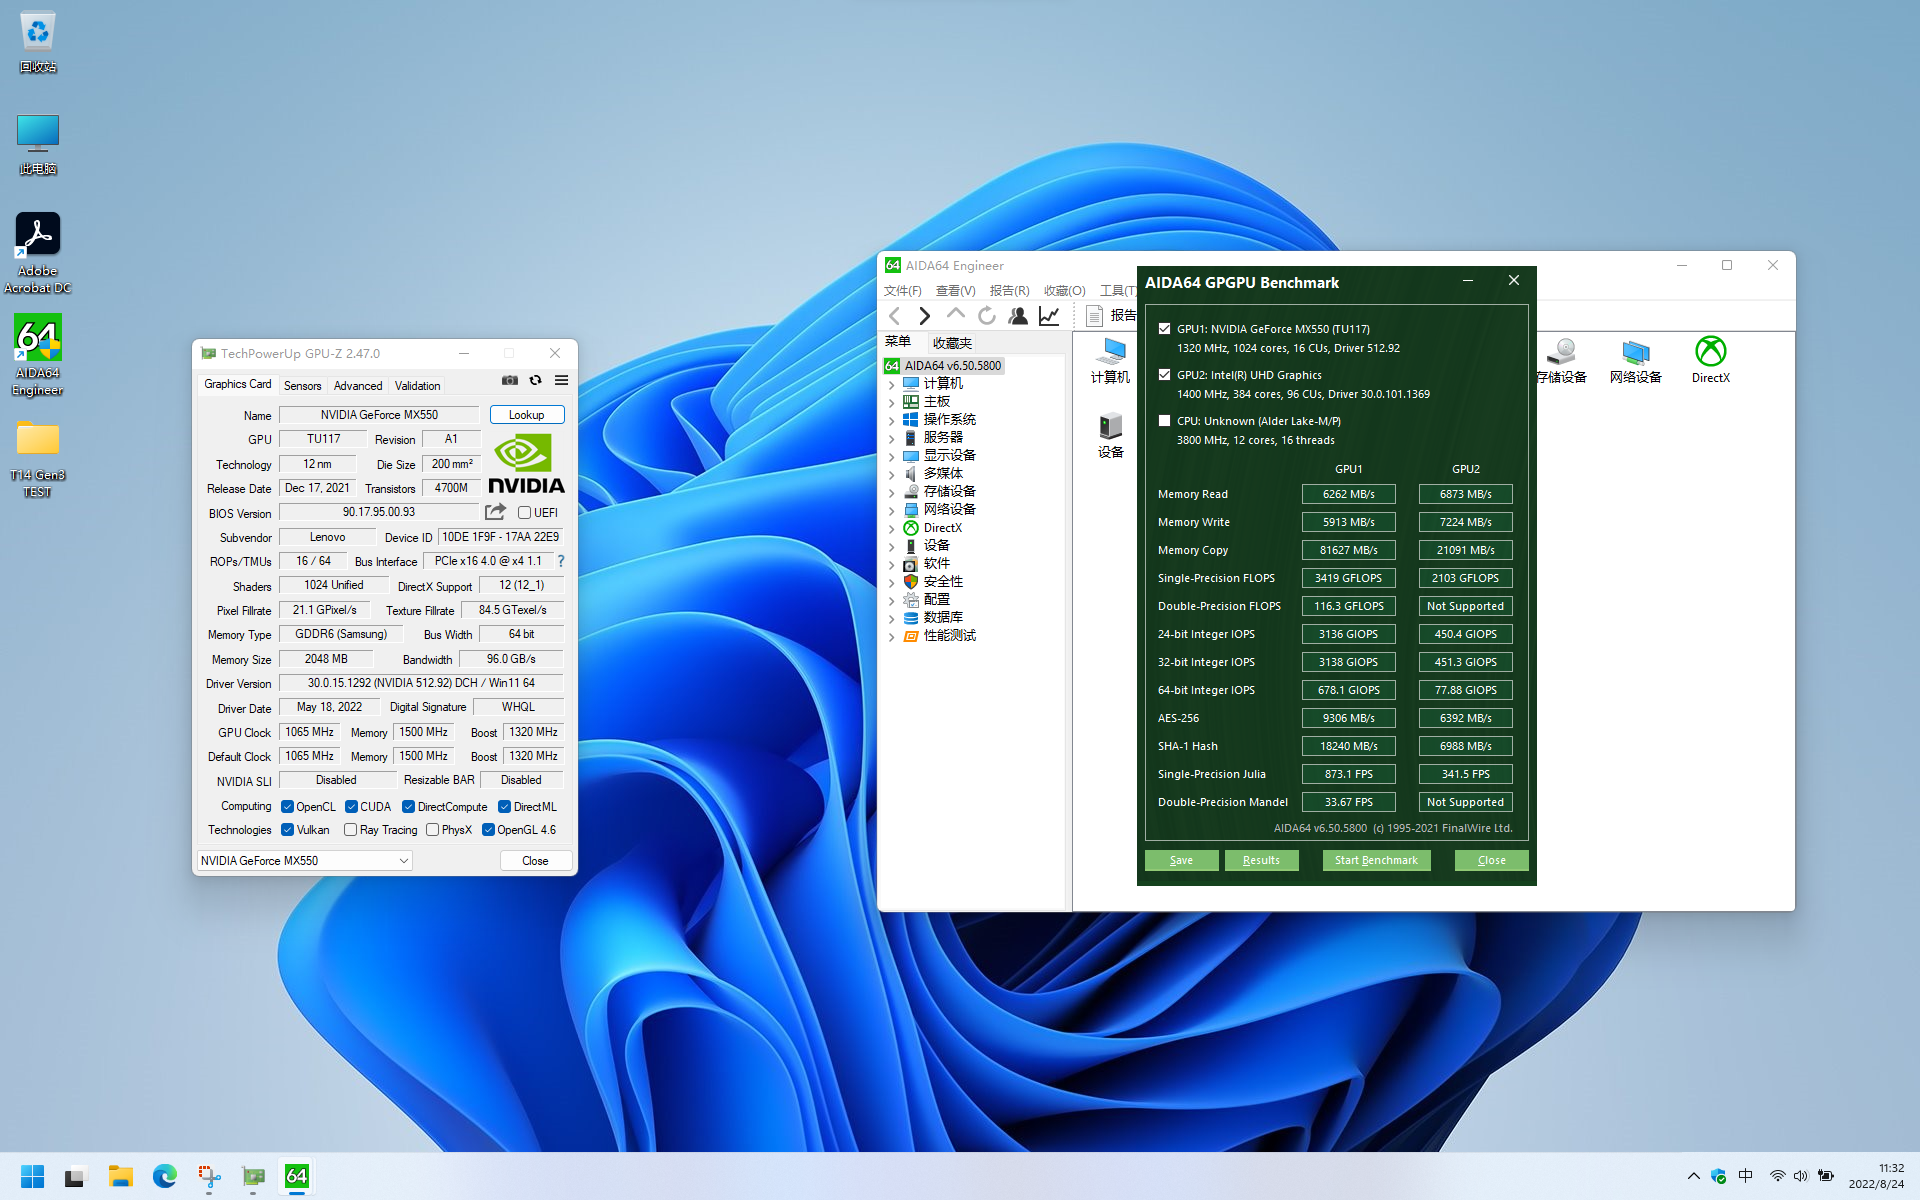1920x1200 pixels.
Task: Open AIDA64 Engineer desktop shortcut
Action: pyautogui.click(x=38, y=355)
